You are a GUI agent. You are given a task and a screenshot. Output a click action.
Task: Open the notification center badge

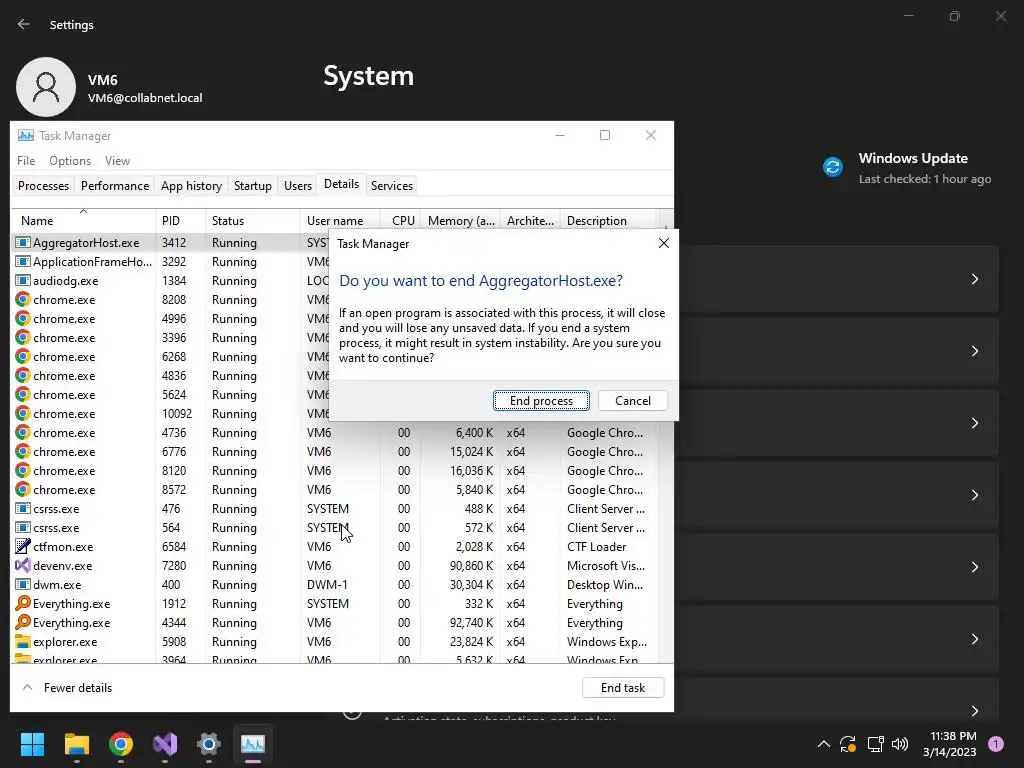(x=996, y=744)
